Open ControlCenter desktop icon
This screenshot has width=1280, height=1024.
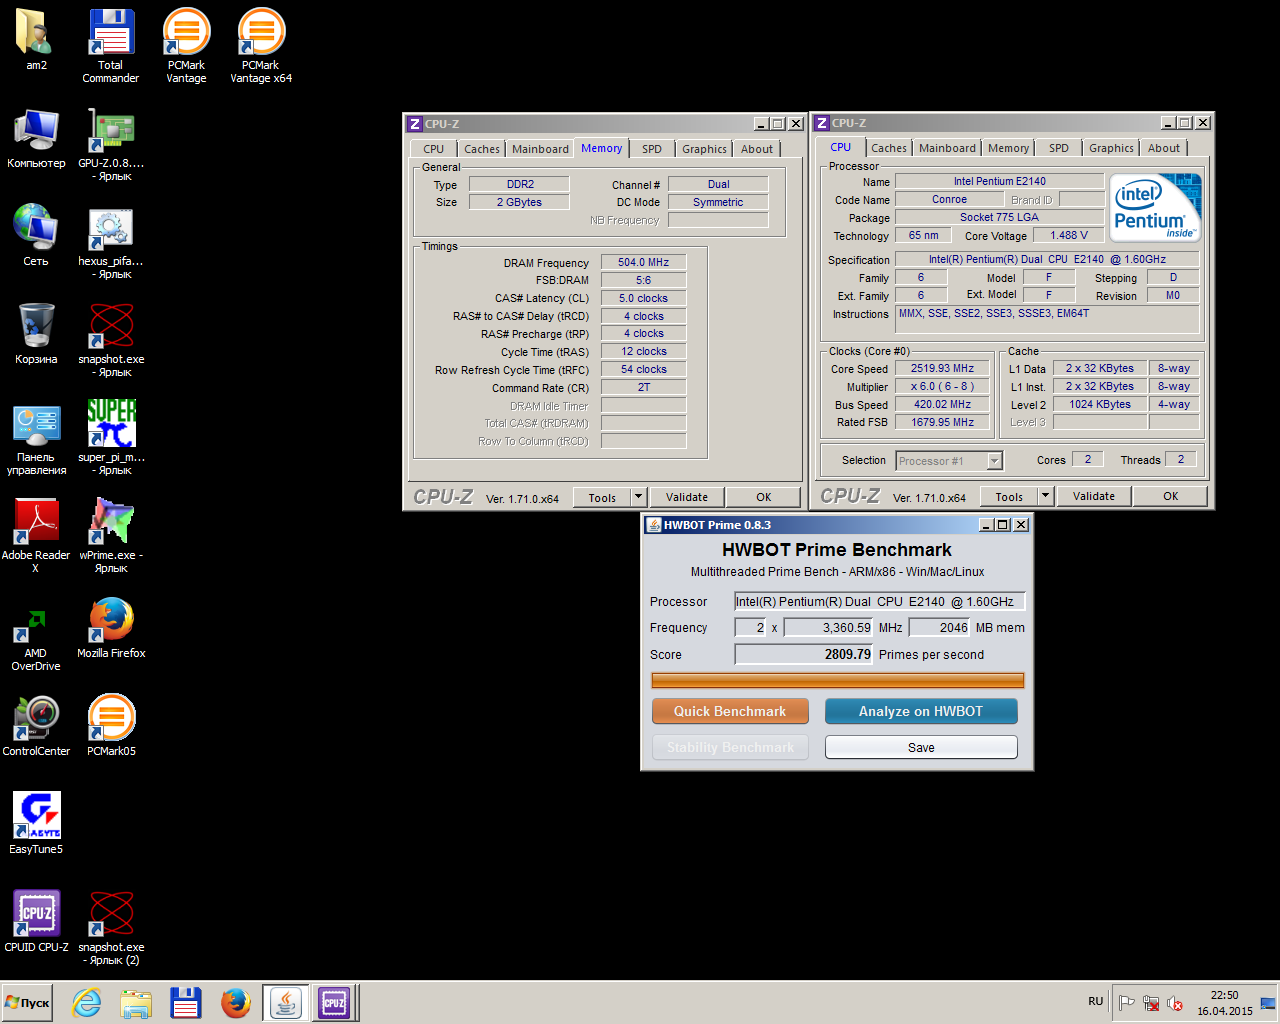36,726
